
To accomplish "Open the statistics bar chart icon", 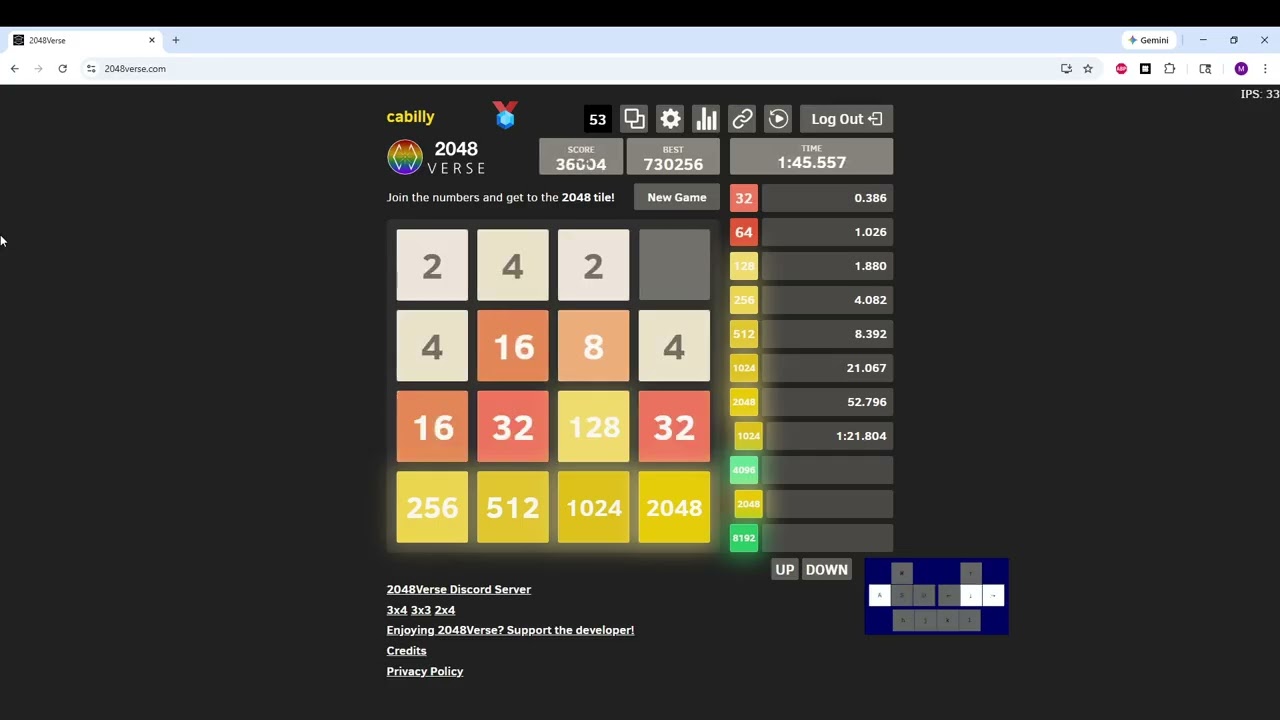I will pos(706,119).
